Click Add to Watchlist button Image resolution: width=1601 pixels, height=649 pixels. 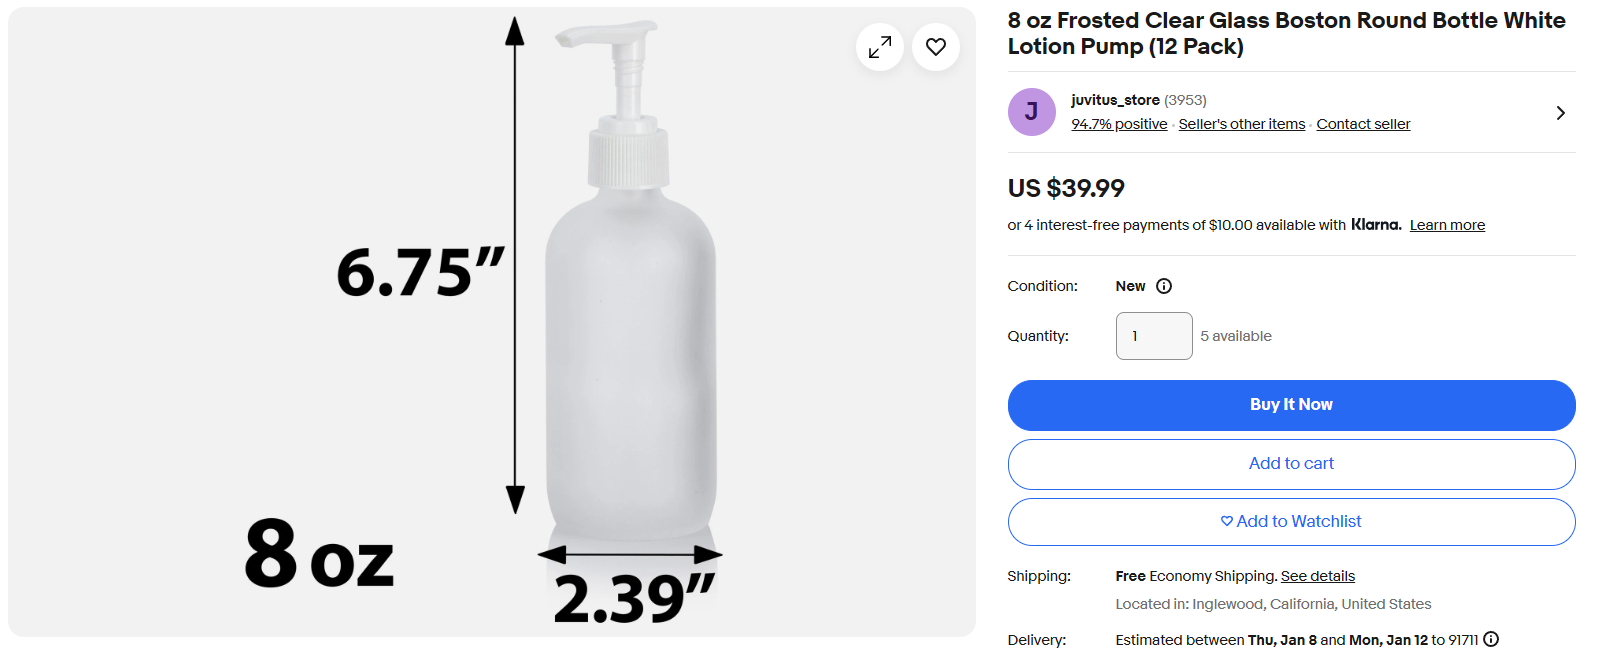tap(1291, 522)
